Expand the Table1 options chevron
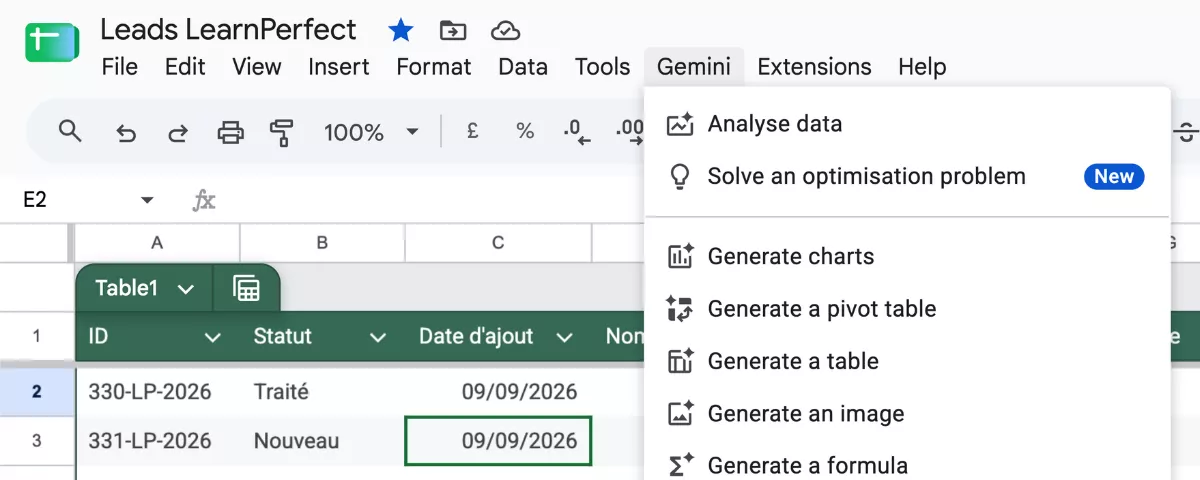Screen dimensions: 1200x480 (x=185, y=289)
